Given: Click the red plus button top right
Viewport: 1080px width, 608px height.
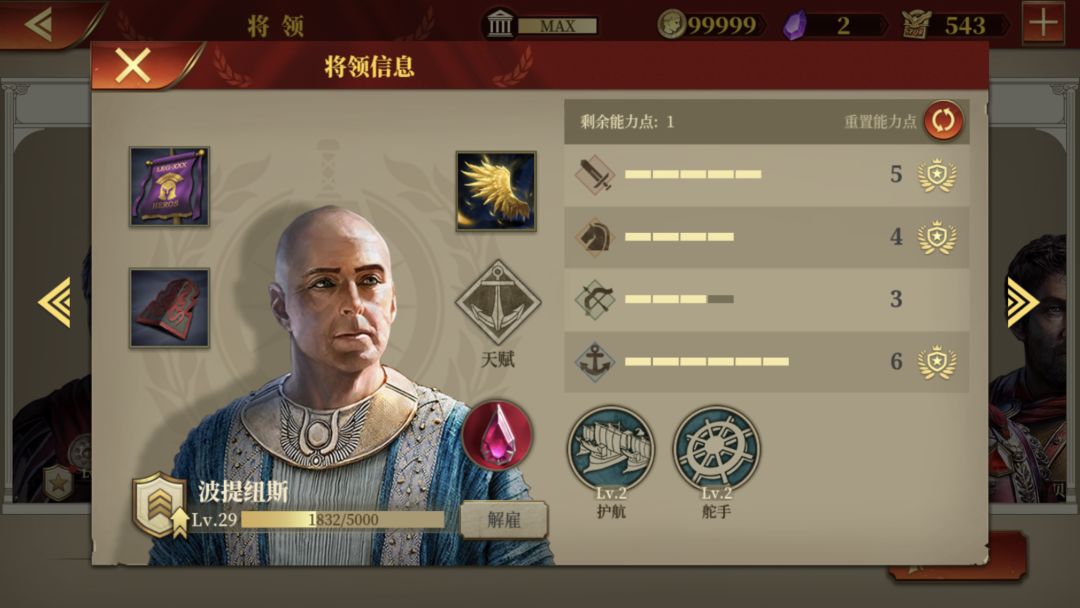Looking at the screenshot, I should tap(1043, 24).
